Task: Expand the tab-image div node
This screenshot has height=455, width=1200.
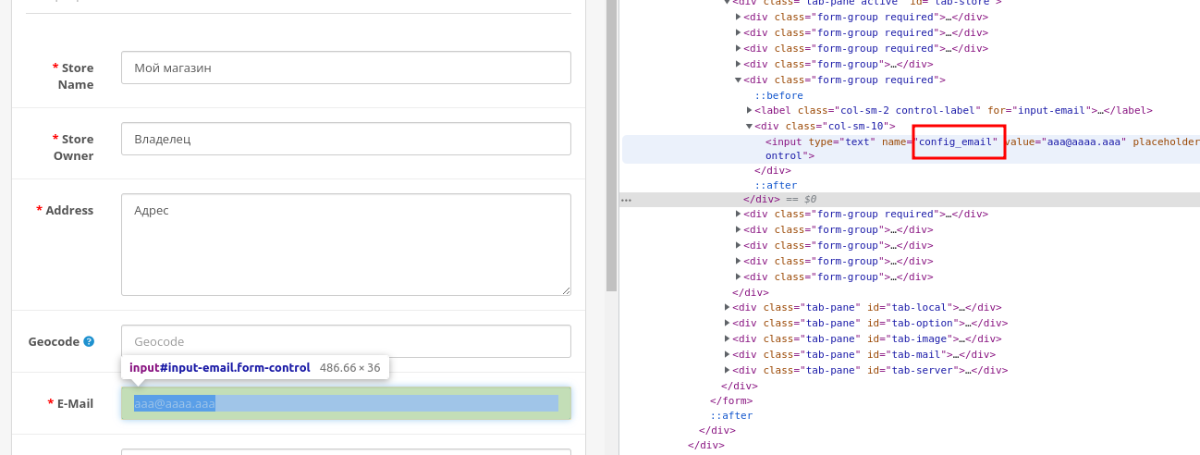Action: click(727, 339)
